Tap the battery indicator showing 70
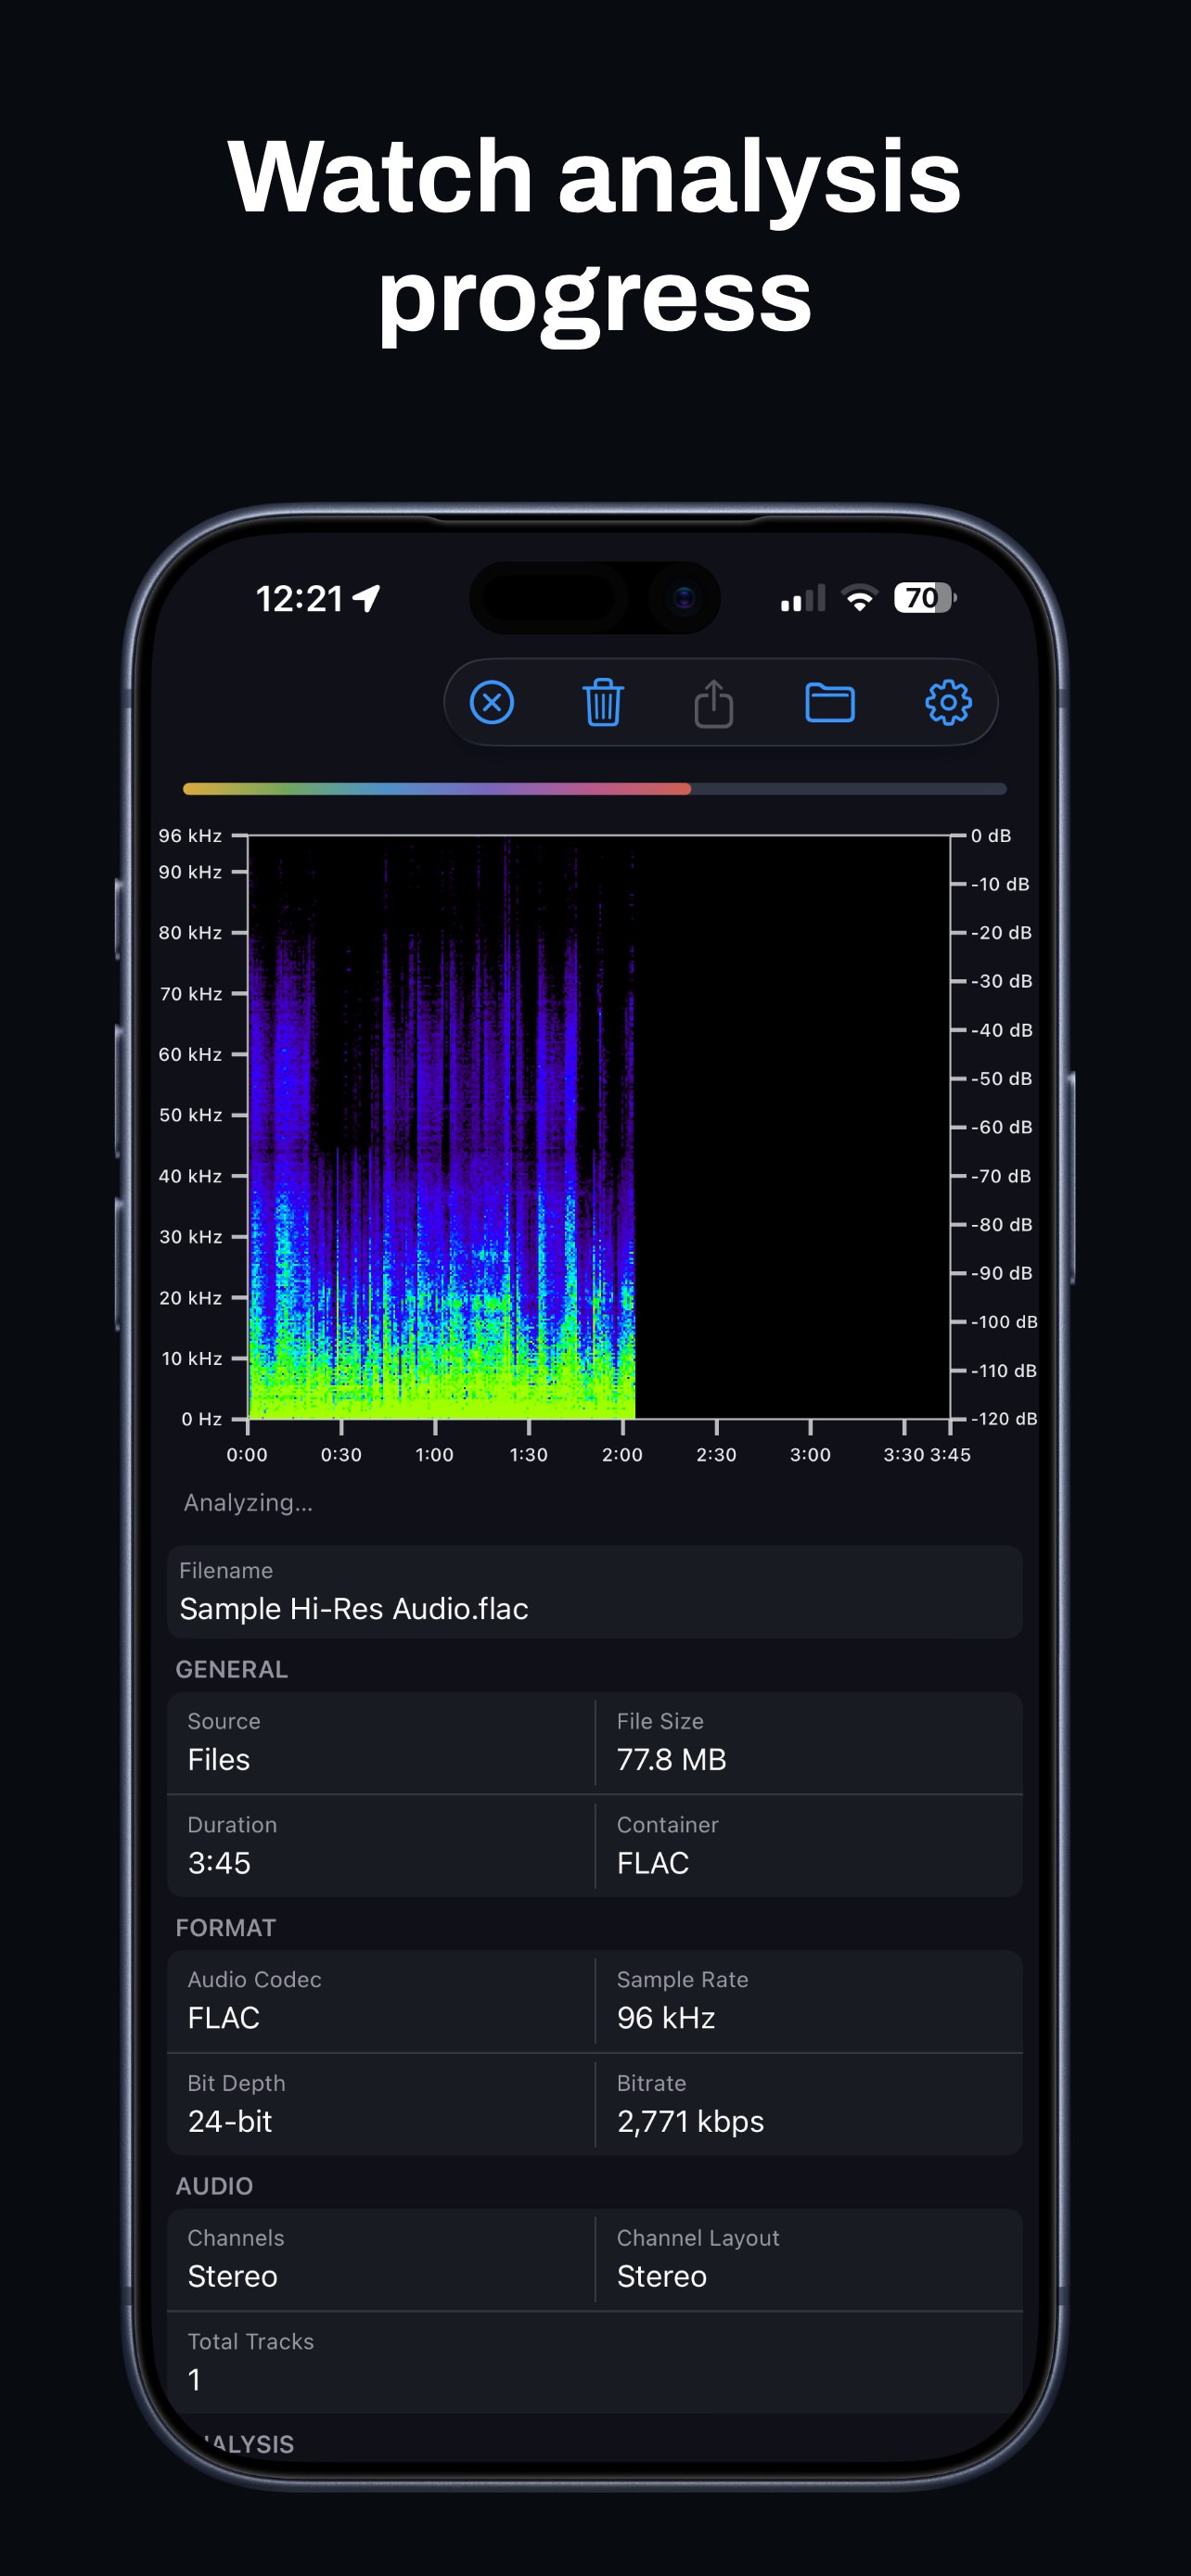 (925, 598)
